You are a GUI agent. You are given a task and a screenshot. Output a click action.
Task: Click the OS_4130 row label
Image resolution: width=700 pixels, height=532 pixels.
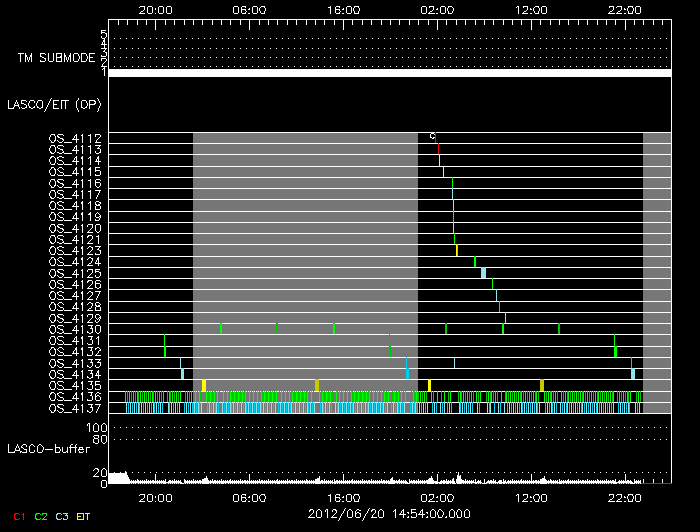pos(75,329)
